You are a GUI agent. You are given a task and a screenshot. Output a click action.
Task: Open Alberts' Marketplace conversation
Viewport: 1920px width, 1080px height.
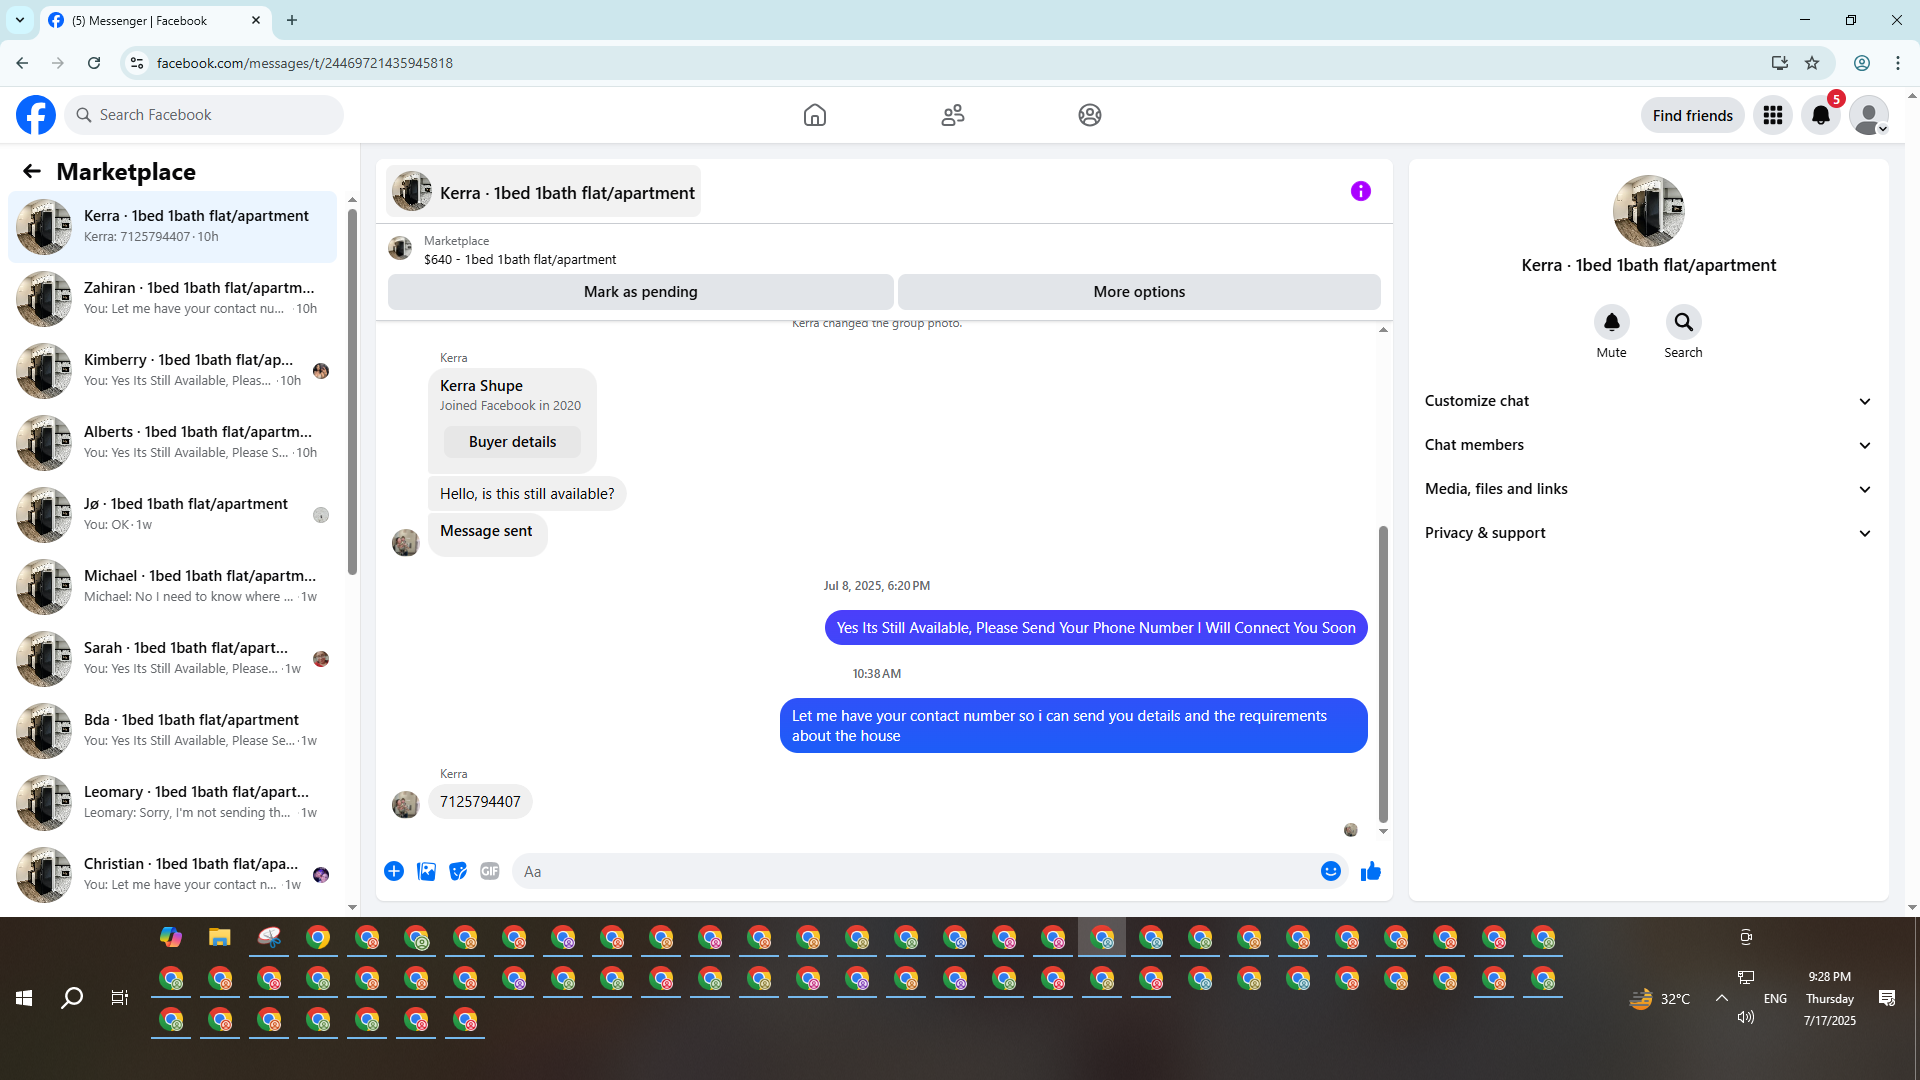click(173, 442)
